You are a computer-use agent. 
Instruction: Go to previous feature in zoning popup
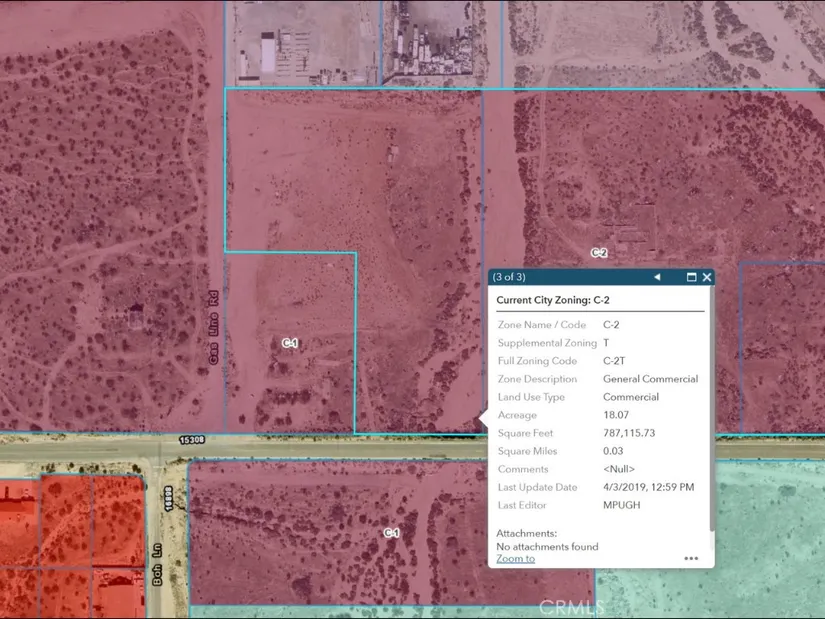pyautogui.click(x=657, y=277)
